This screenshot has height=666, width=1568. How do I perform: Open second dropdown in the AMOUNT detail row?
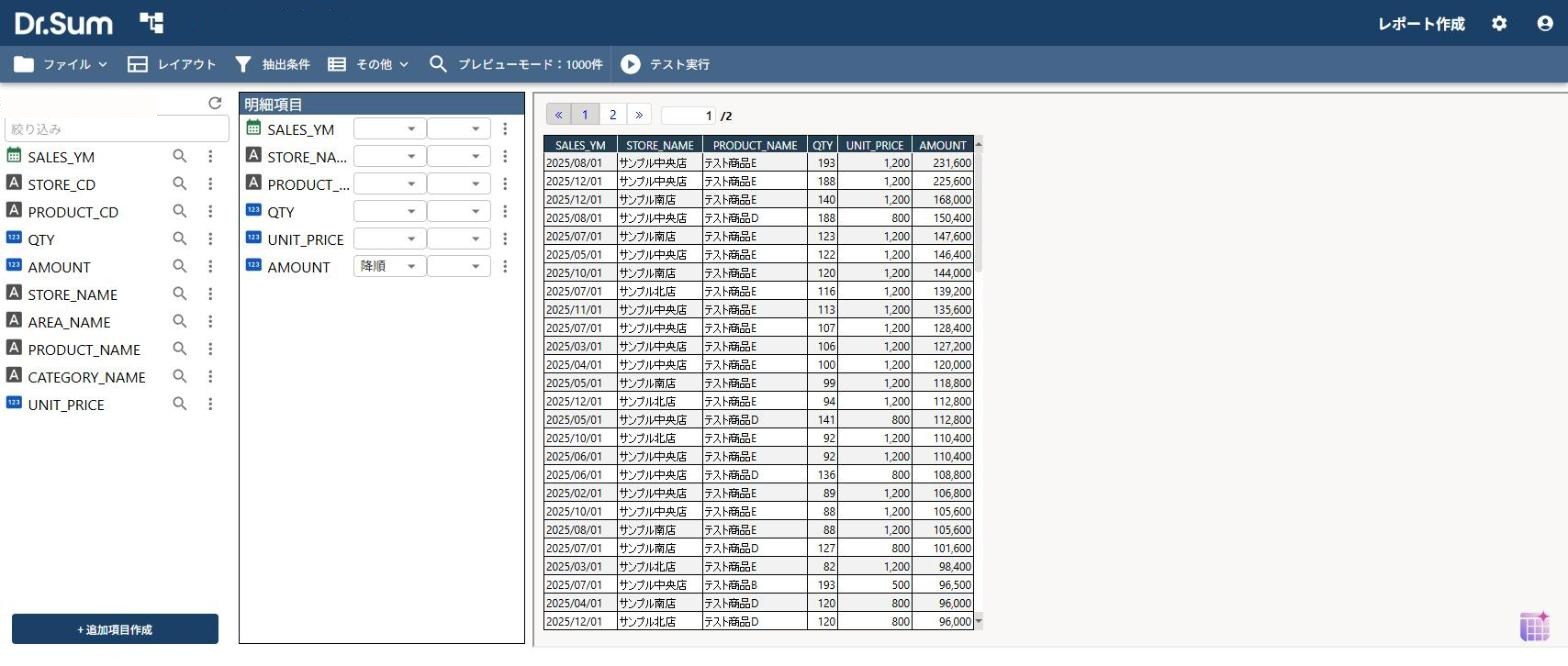(459, 266)
